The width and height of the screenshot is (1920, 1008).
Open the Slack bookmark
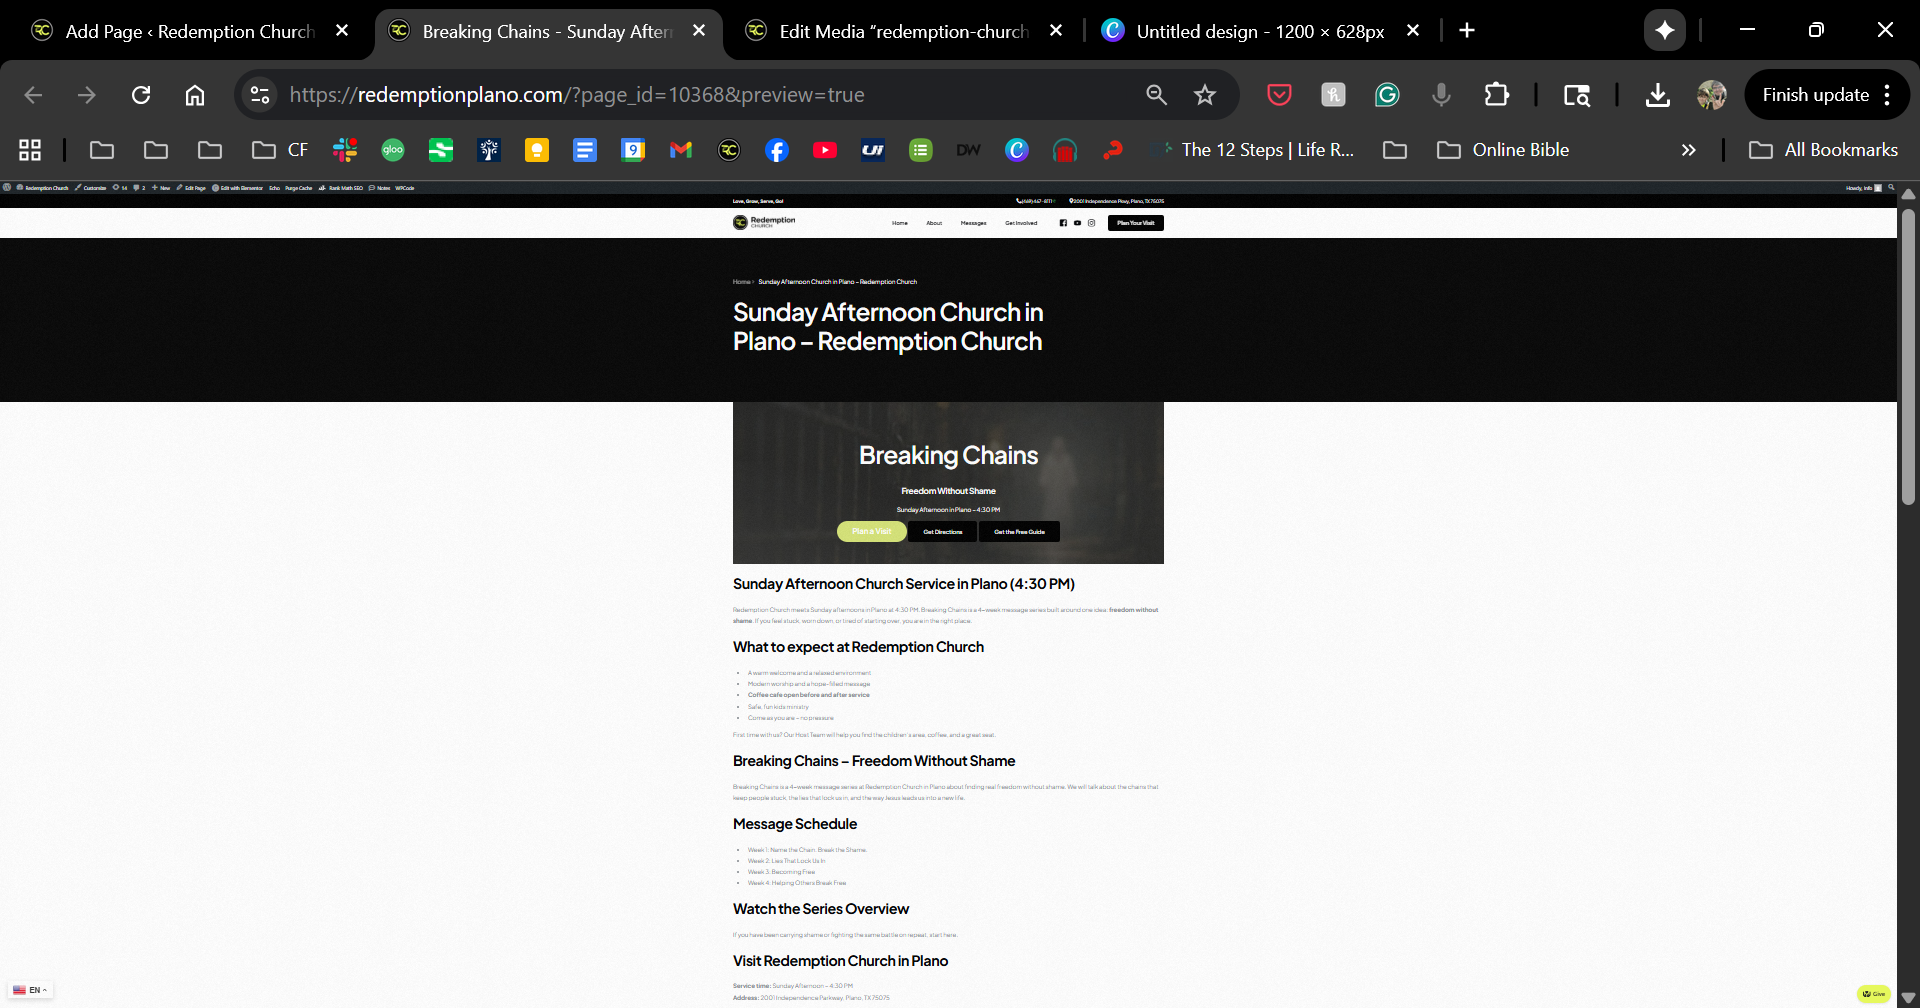(x=345, y=150)
